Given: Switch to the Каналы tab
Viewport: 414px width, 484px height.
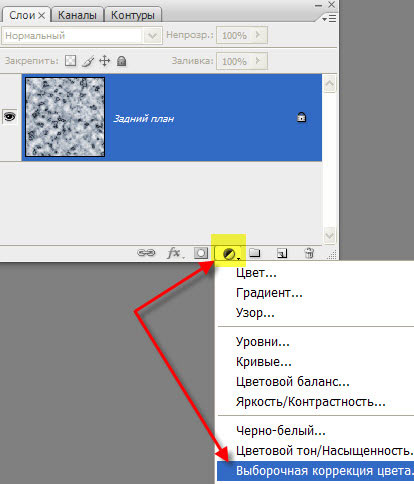Looking at the screenshot, I should pyautogui.click(x=77, y=15).
